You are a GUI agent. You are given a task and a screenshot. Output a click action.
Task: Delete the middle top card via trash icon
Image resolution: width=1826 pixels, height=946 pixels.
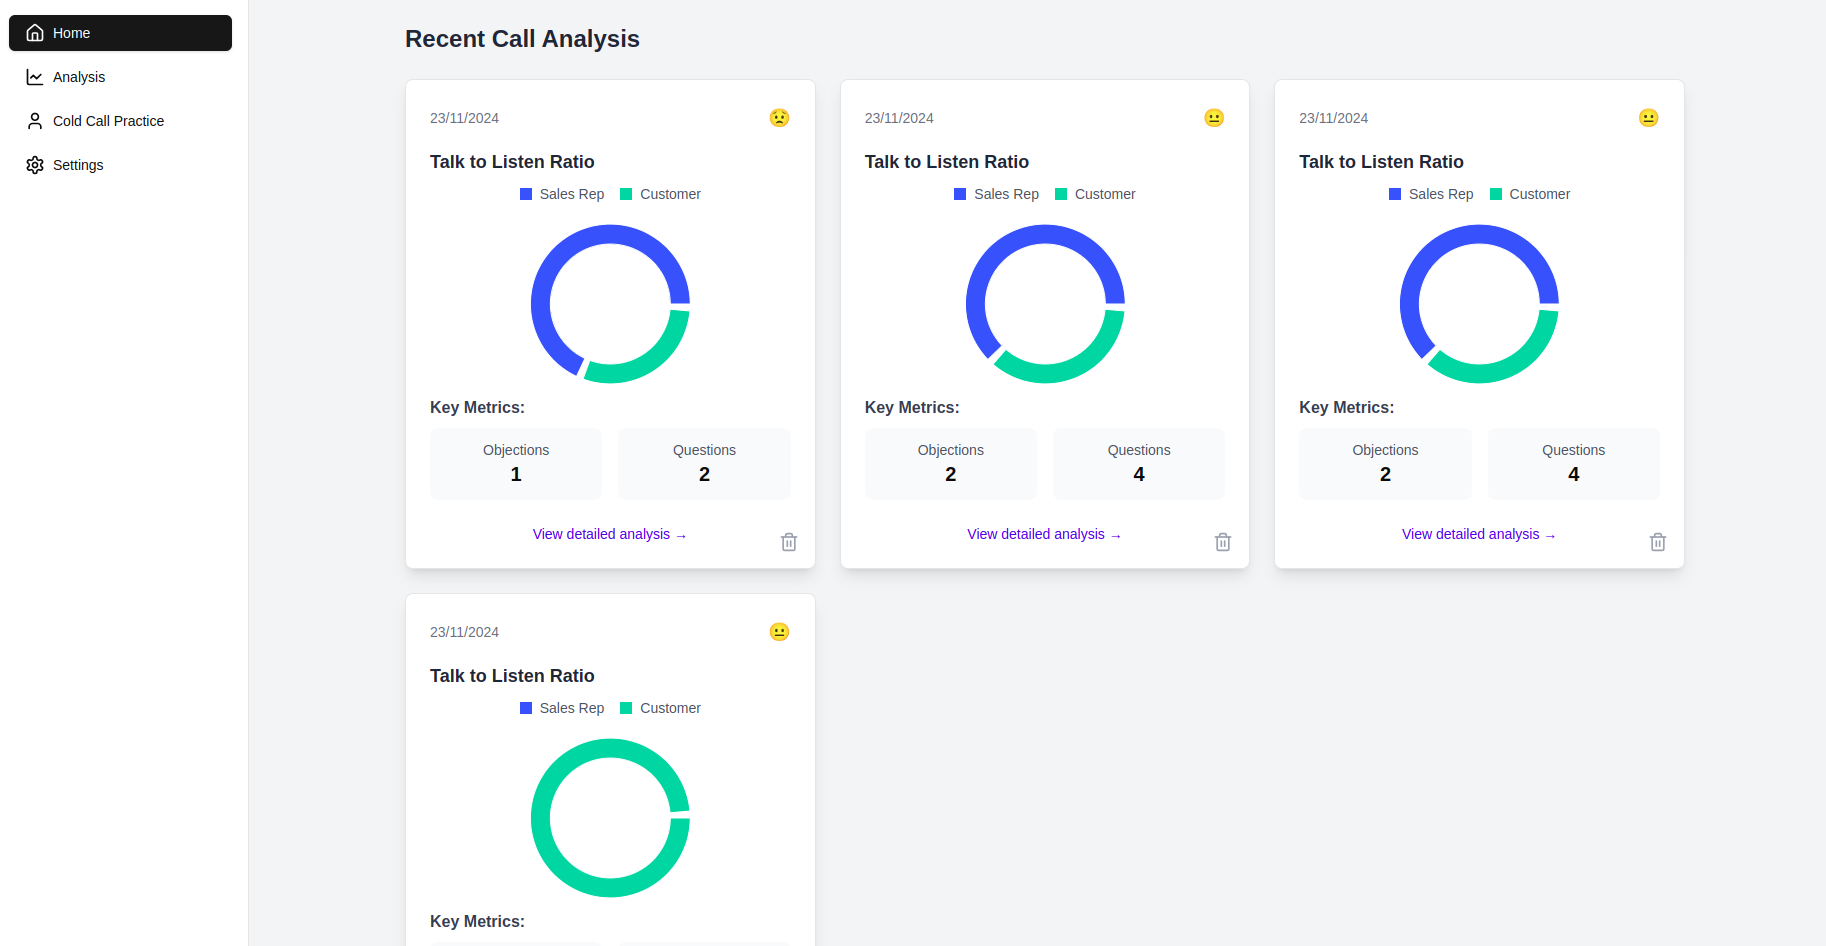[x=1223, y=542]
